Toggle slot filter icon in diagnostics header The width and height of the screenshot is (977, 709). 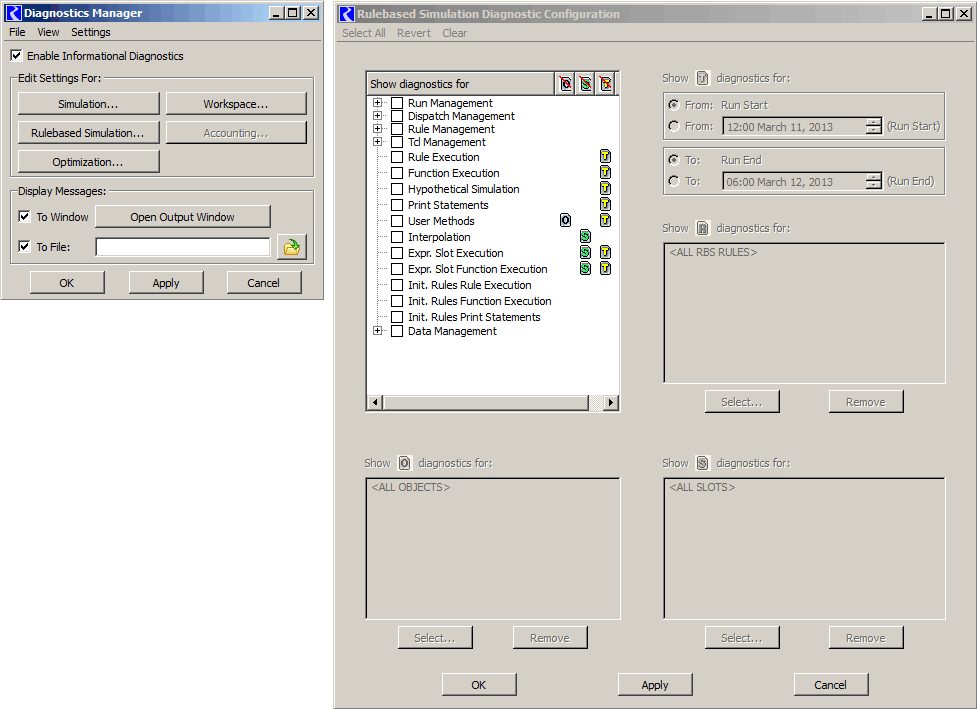pos(585,83)
